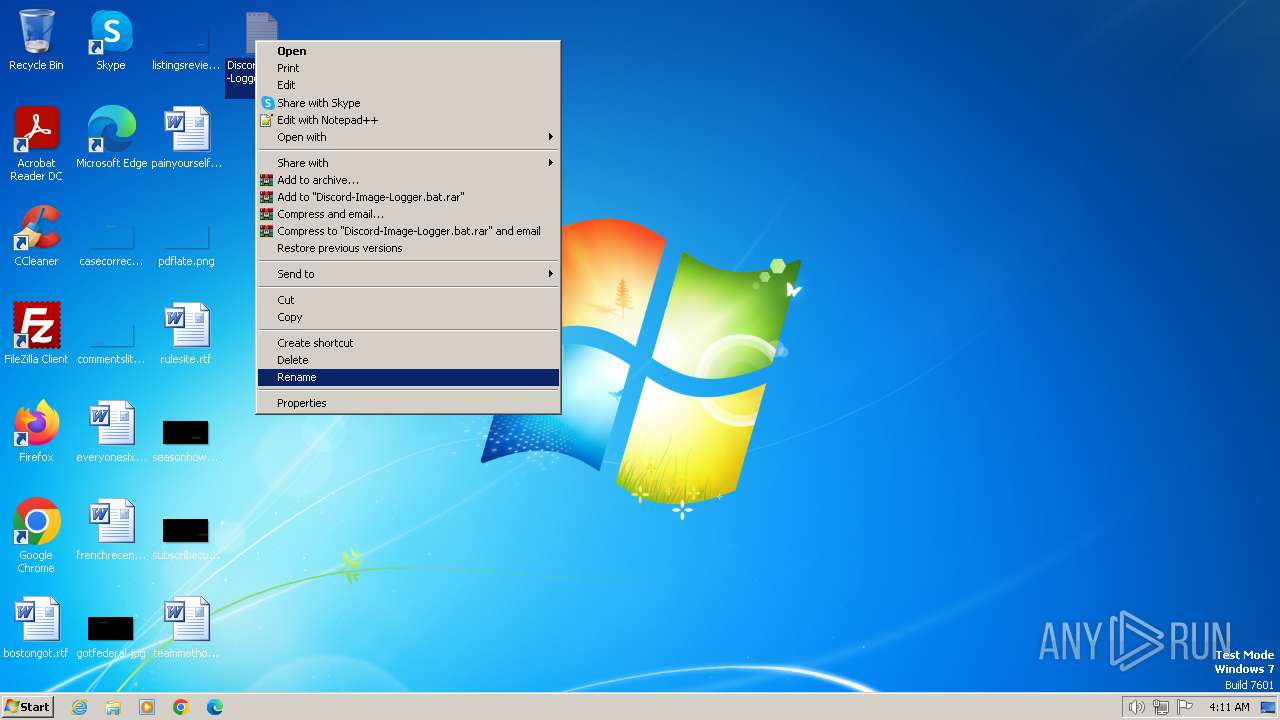Click the network tray icon
Screen dimensions: 1280x720
pyautogui.click(x=1161, y=707)
